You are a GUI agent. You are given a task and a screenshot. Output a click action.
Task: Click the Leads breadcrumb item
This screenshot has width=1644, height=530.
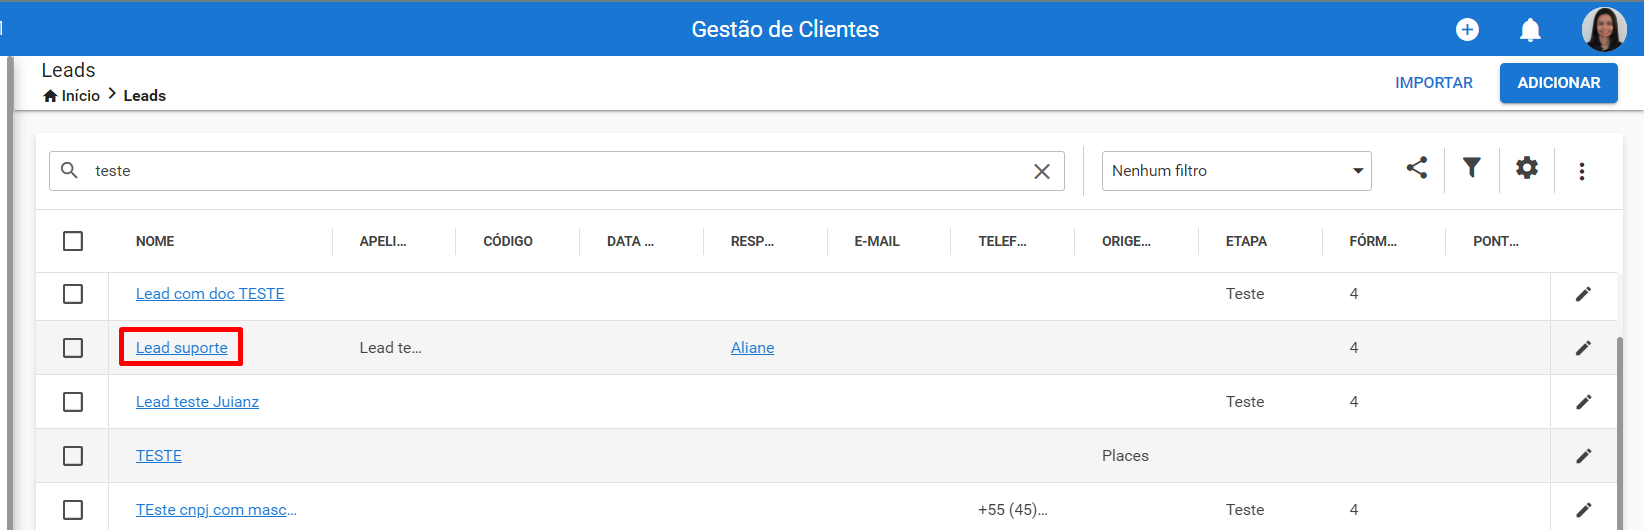point(145,96)
